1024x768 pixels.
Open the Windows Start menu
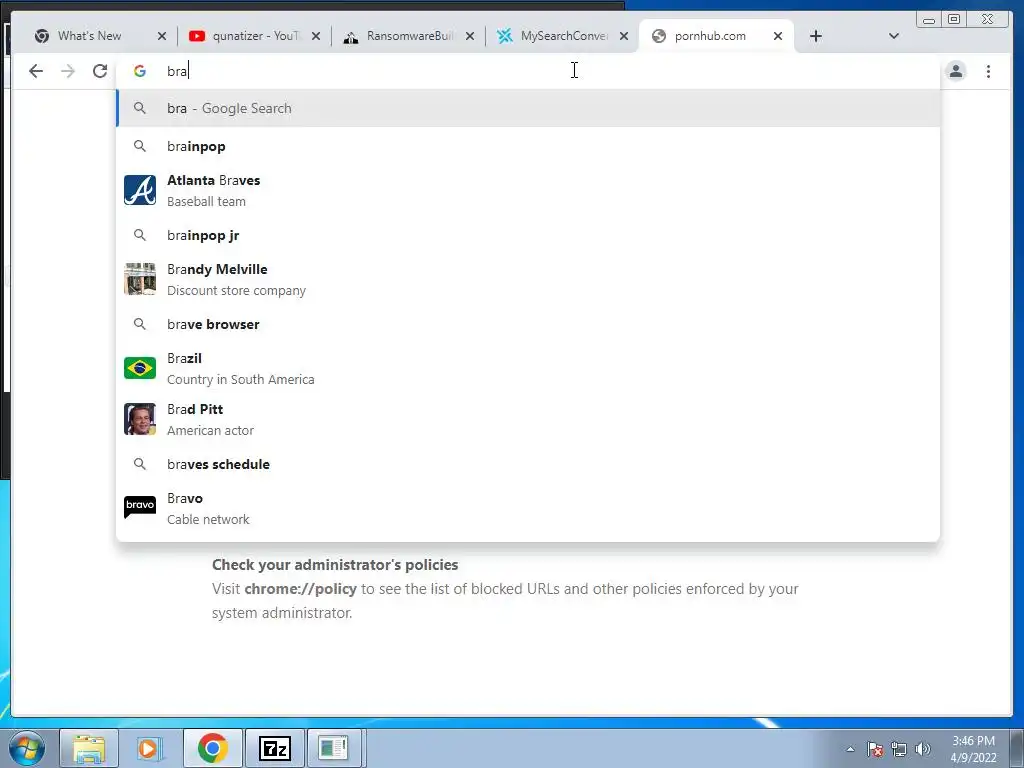tap(26, 748)
